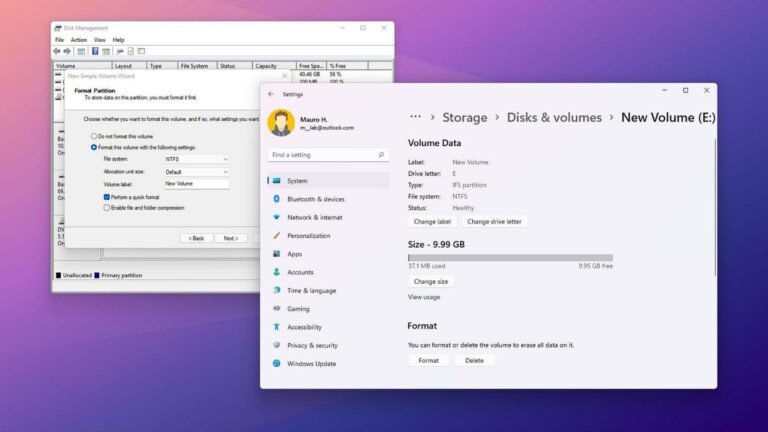This screenshot has height=432, width=768.
Task: Click the Volume label text field
Action: point(196,184)
